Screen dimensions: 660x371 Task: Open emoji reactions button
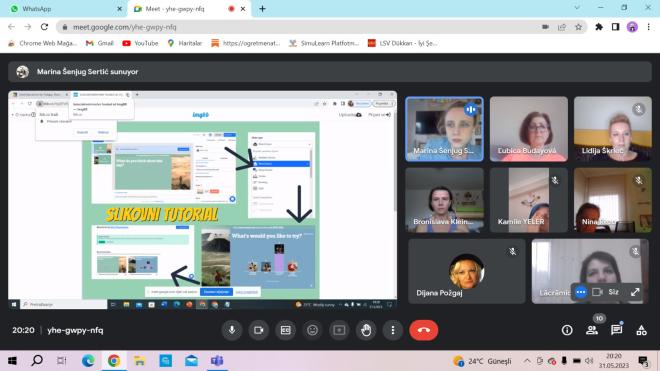312,330
